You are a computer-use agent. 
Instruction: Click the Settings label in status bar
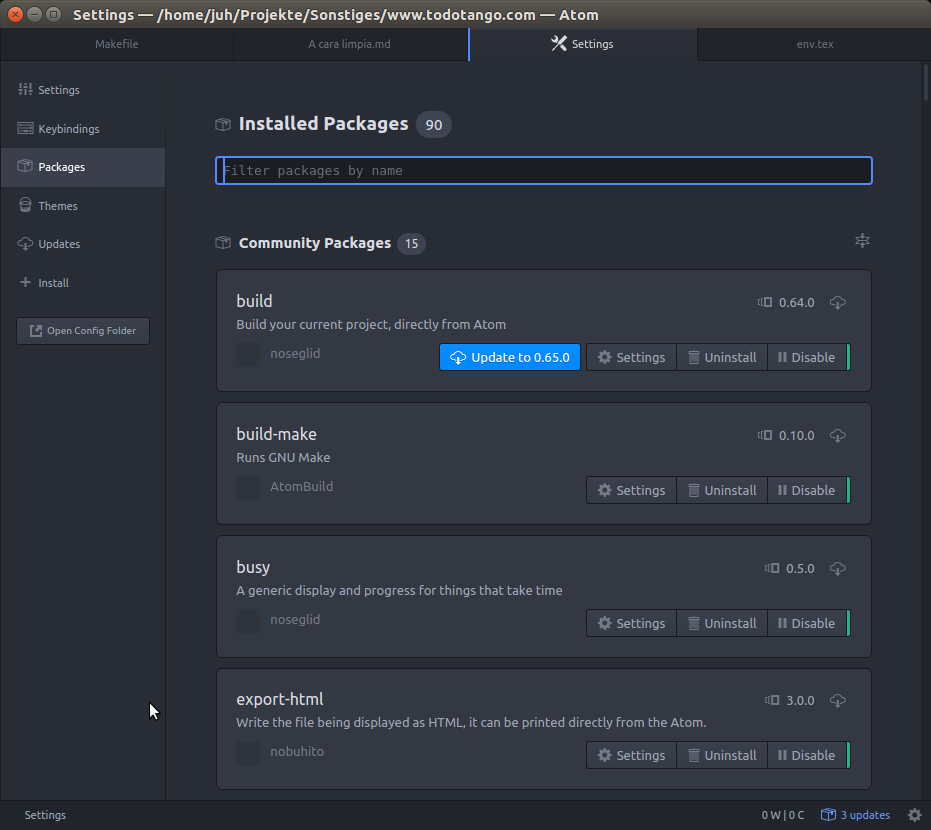pos(45,815)
